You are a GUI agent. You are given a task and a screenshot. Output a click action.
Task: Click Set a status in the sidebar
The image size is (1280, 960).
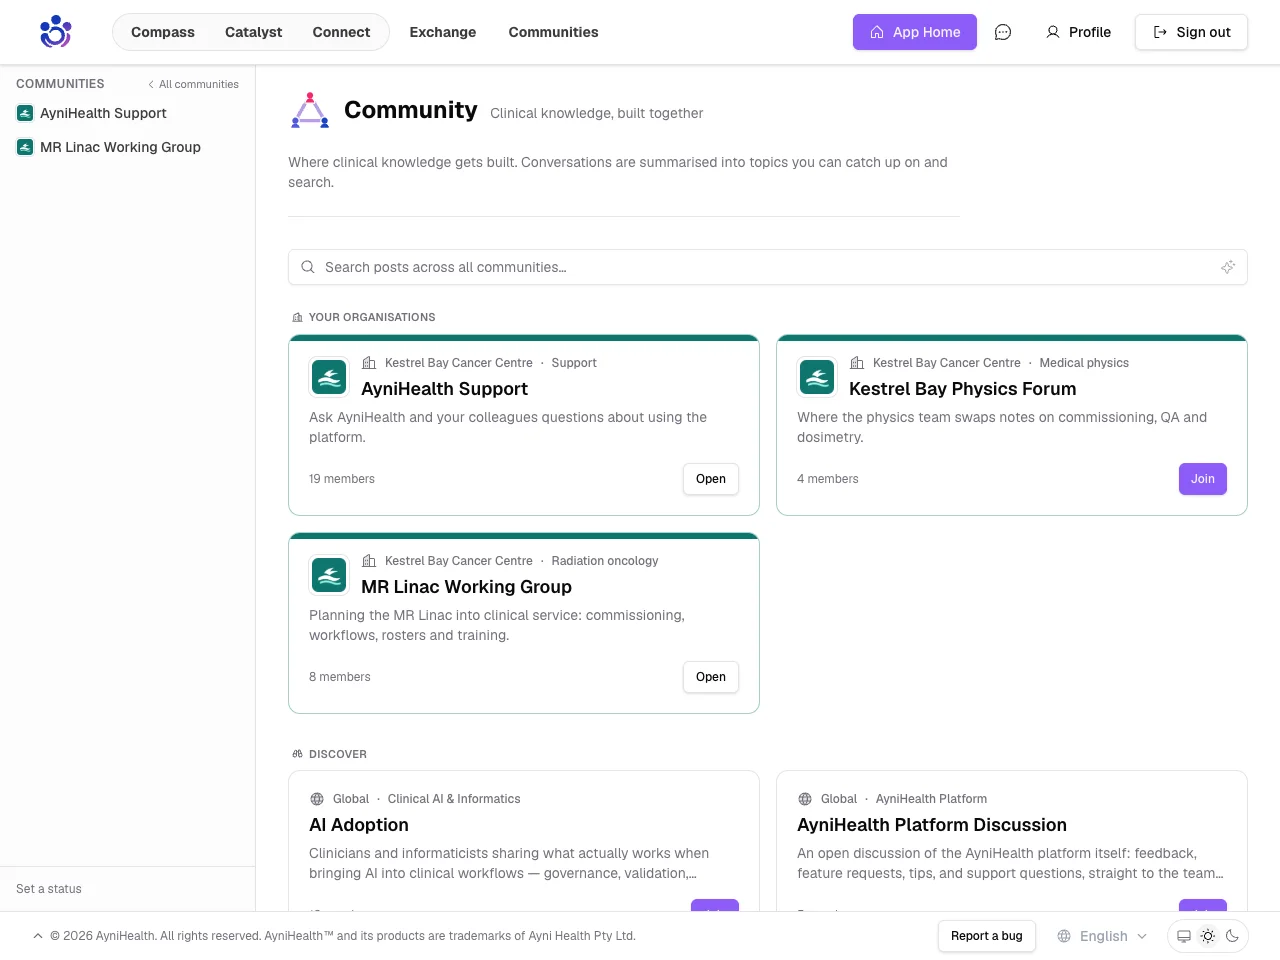(x=49, y=889)
